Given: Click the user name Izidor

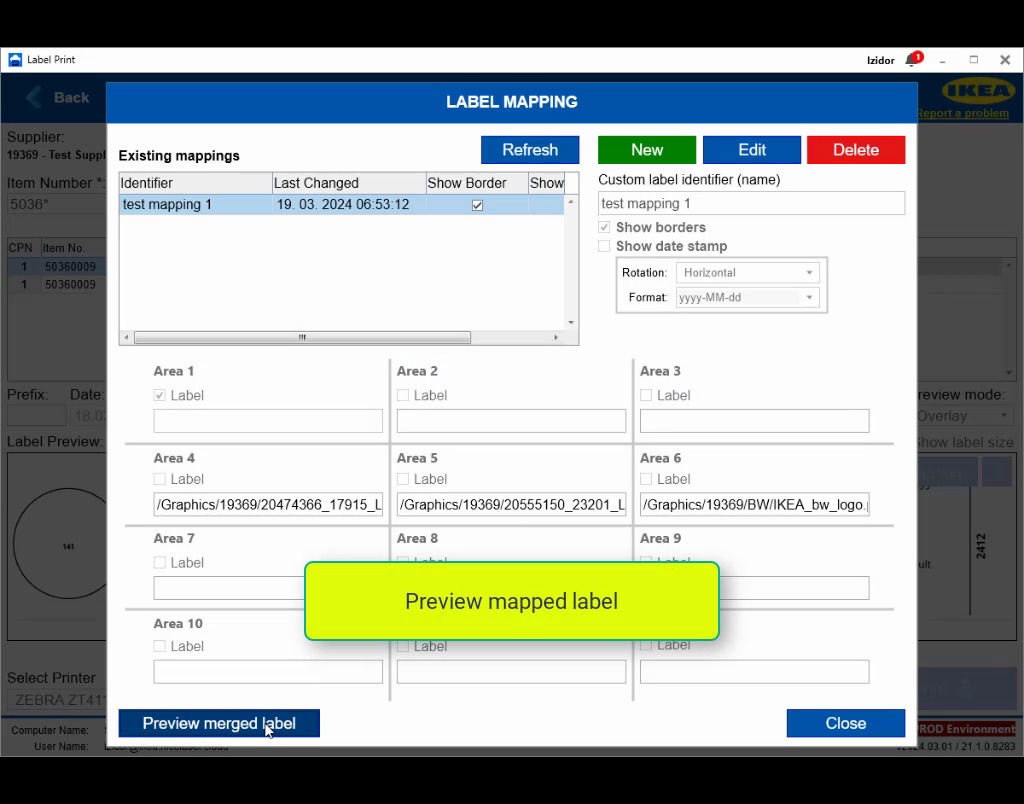Looking at the screenshot, I should 880,60.
